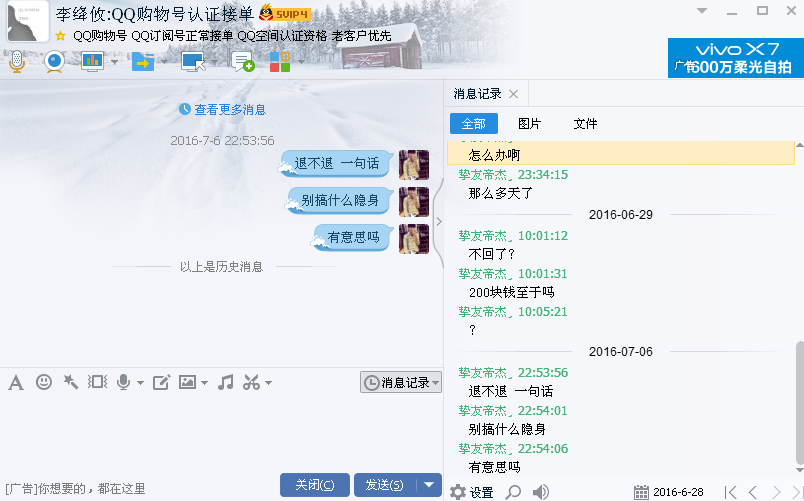804x501 pixels.
Task: Create a discussion group with chat-plus icon
Action: (243, 62)
